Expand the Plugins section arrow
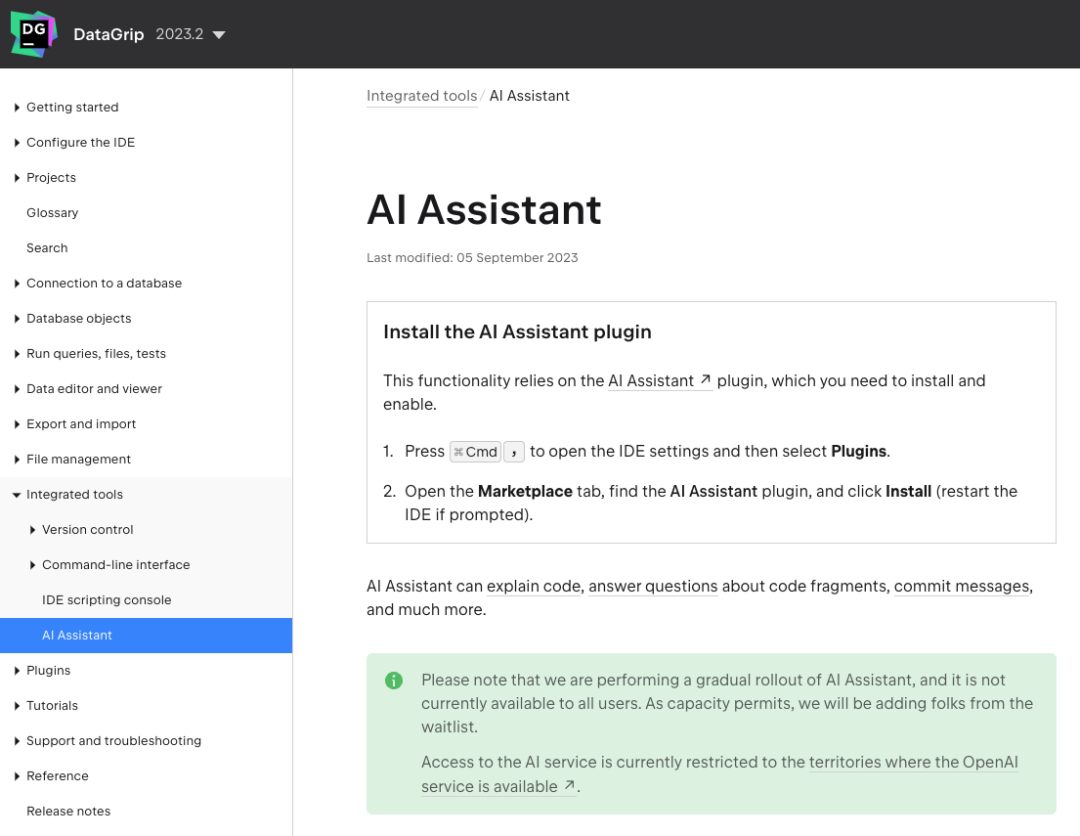The height and width of the screenshot is (836, 1080). coord(17,671)
